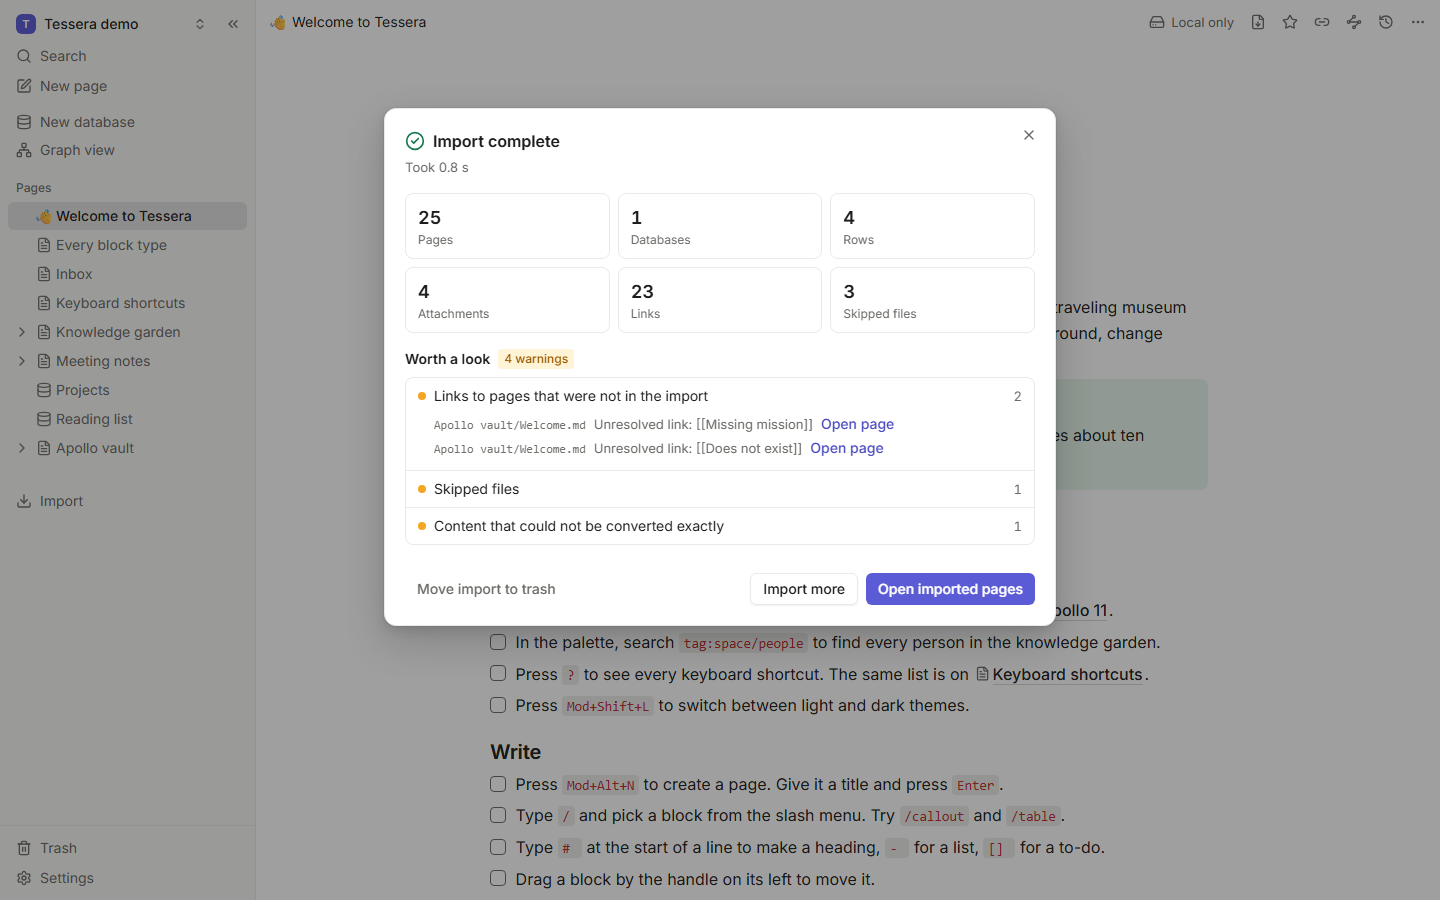
Task: Check the Mod+Shift+L themes to-do
Action: (498, 705)
